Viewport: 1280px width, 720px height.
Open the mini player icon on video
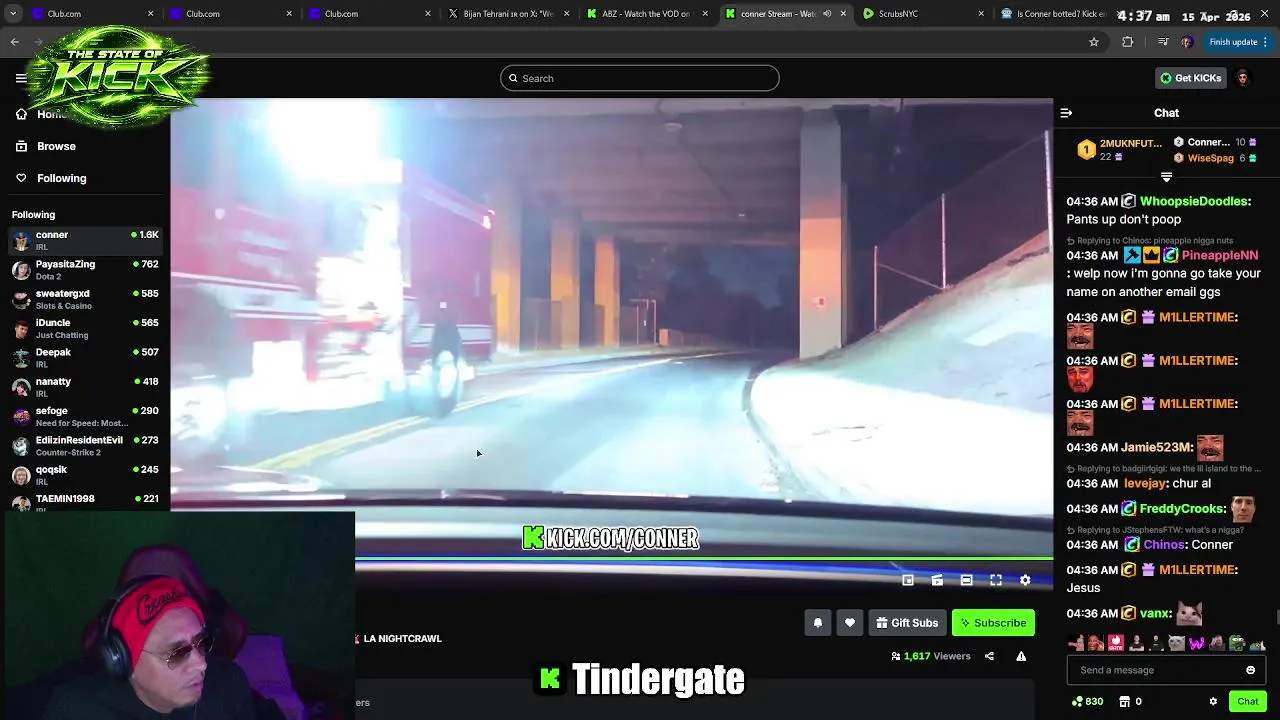click(908, 580)
